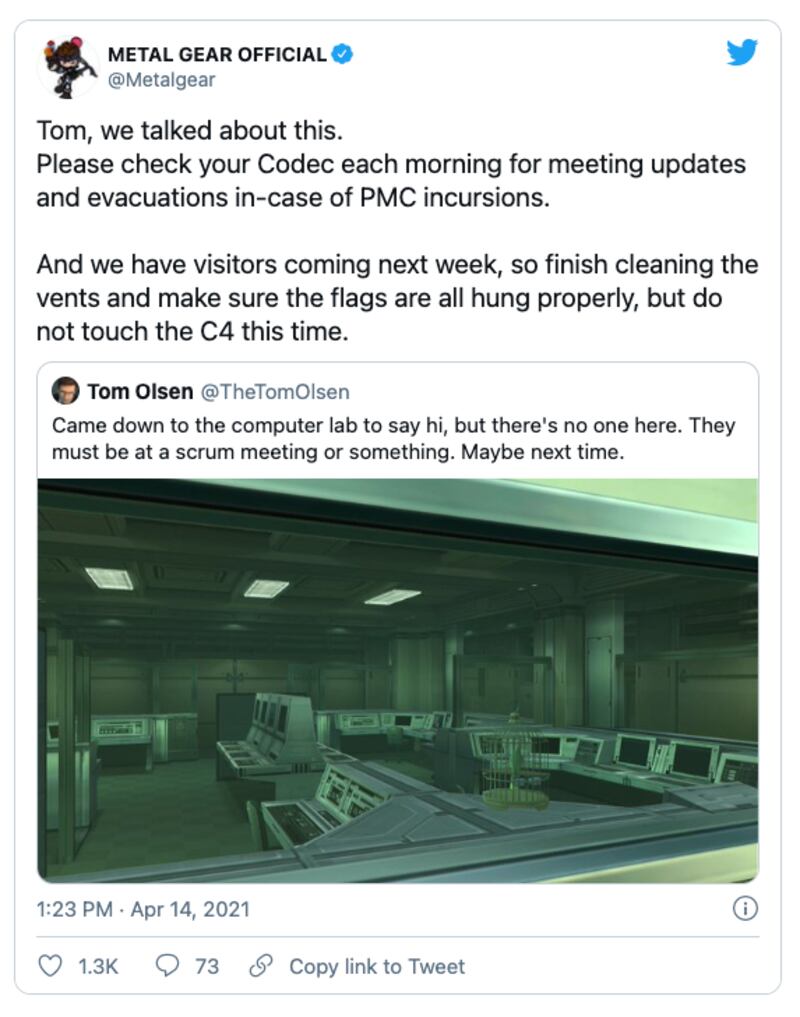Visit the @Metalgear handle link
Image resolution: width=800 pixels, height=1017 pixels.
160,80
